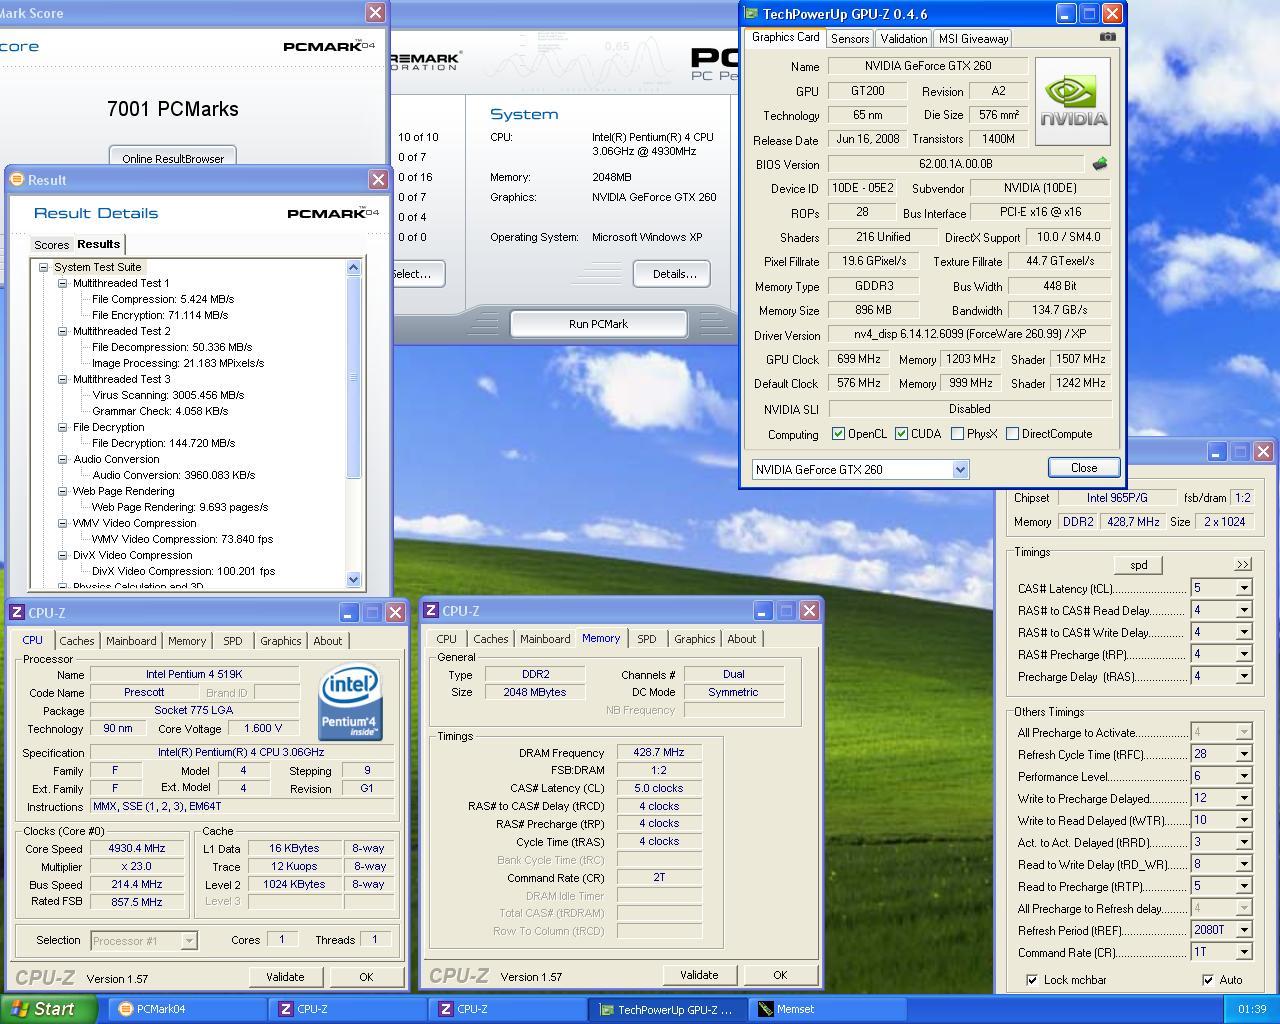
Task: Click the GPU-Z screenshot camera icon
Action: click(x=1107, y=37)
